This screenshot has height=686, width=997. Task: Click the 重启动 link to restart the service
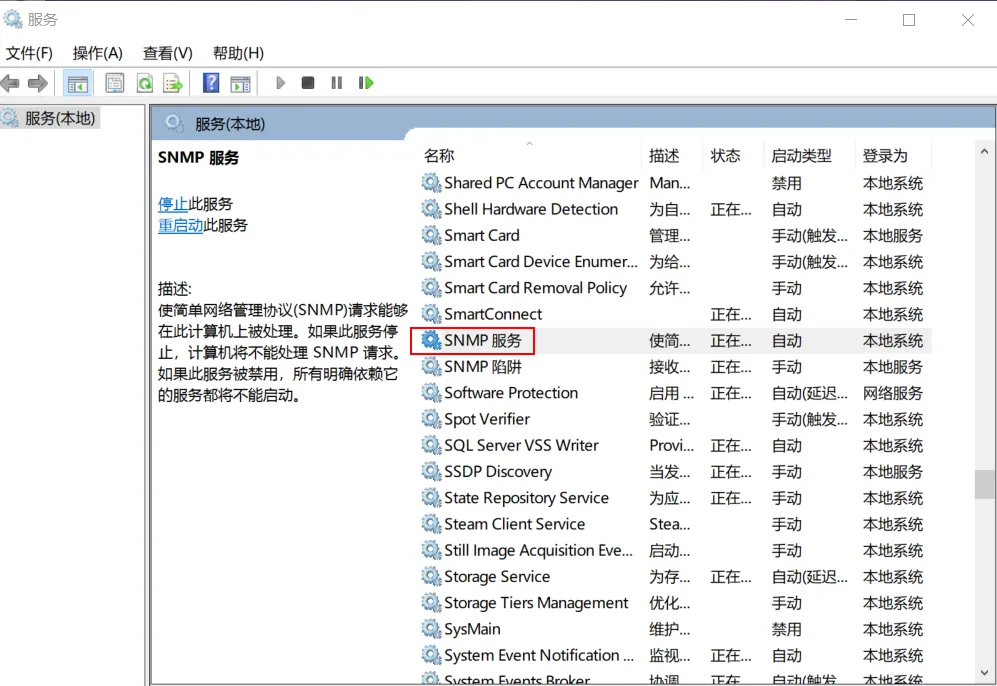point(180,226)
